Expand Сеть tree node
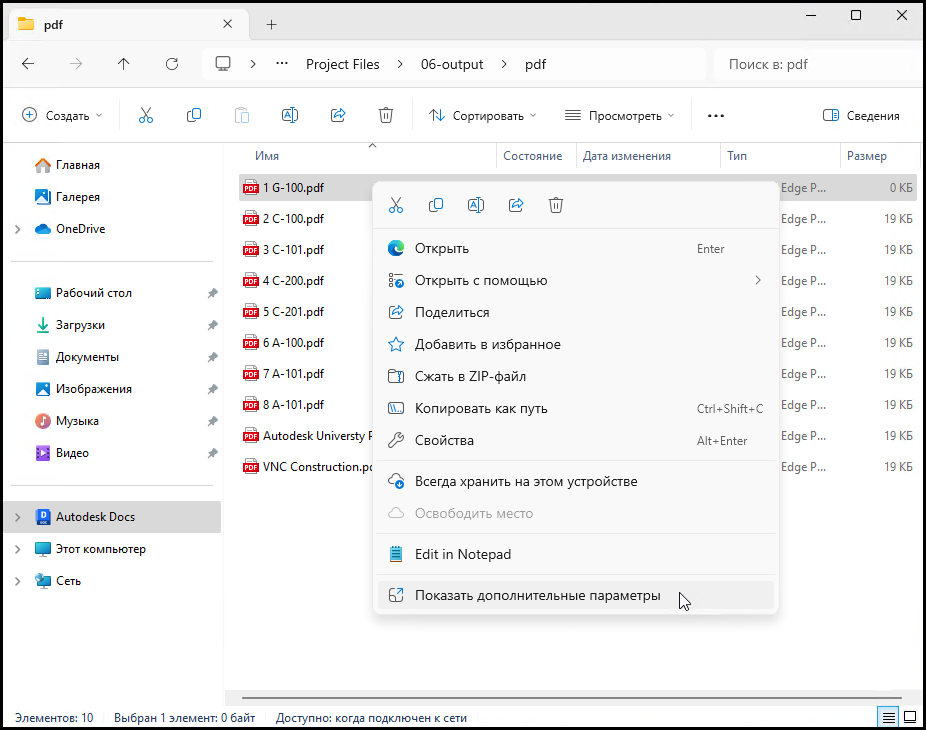The image size is (926, 730). 18,581
